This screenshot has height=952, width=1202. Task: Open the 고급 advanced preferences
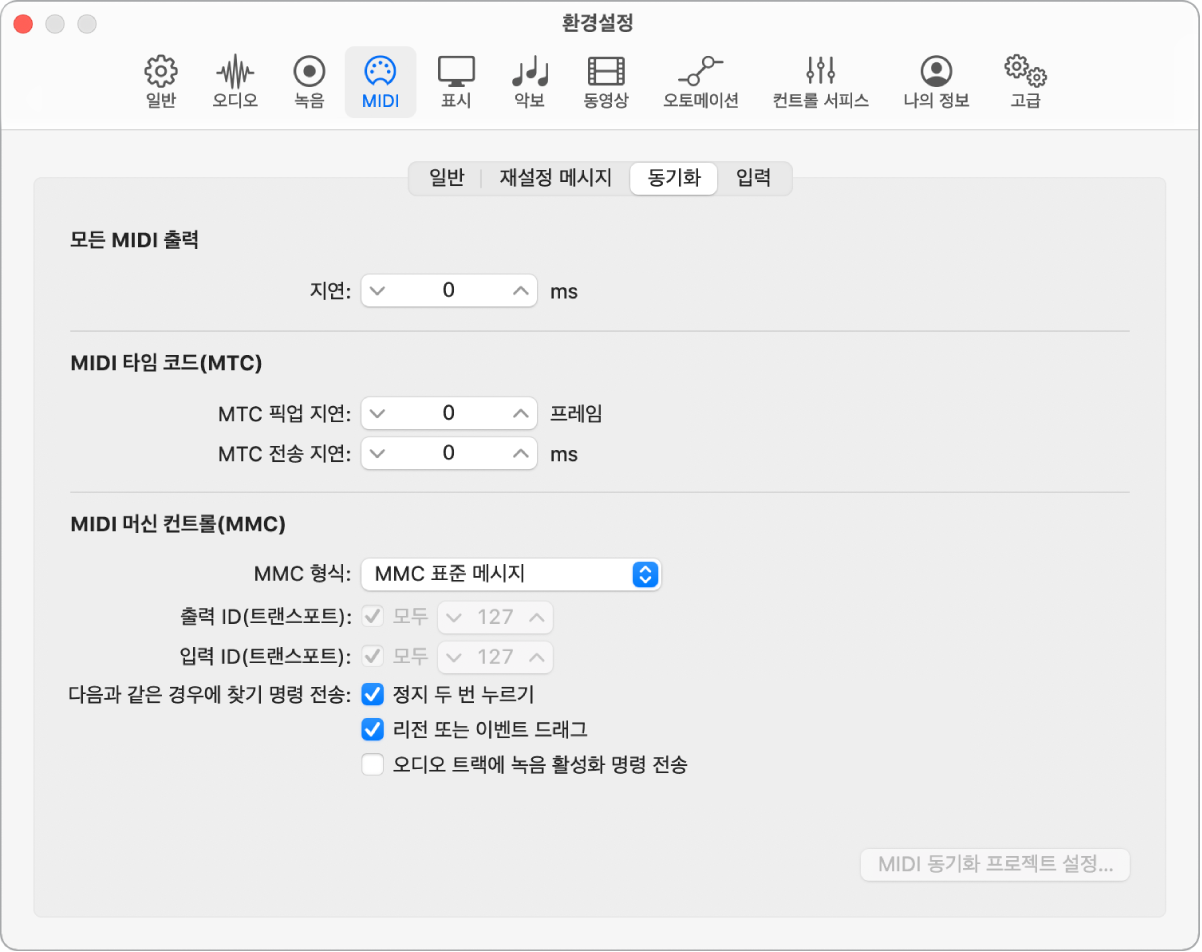[x=1025, y=82]
